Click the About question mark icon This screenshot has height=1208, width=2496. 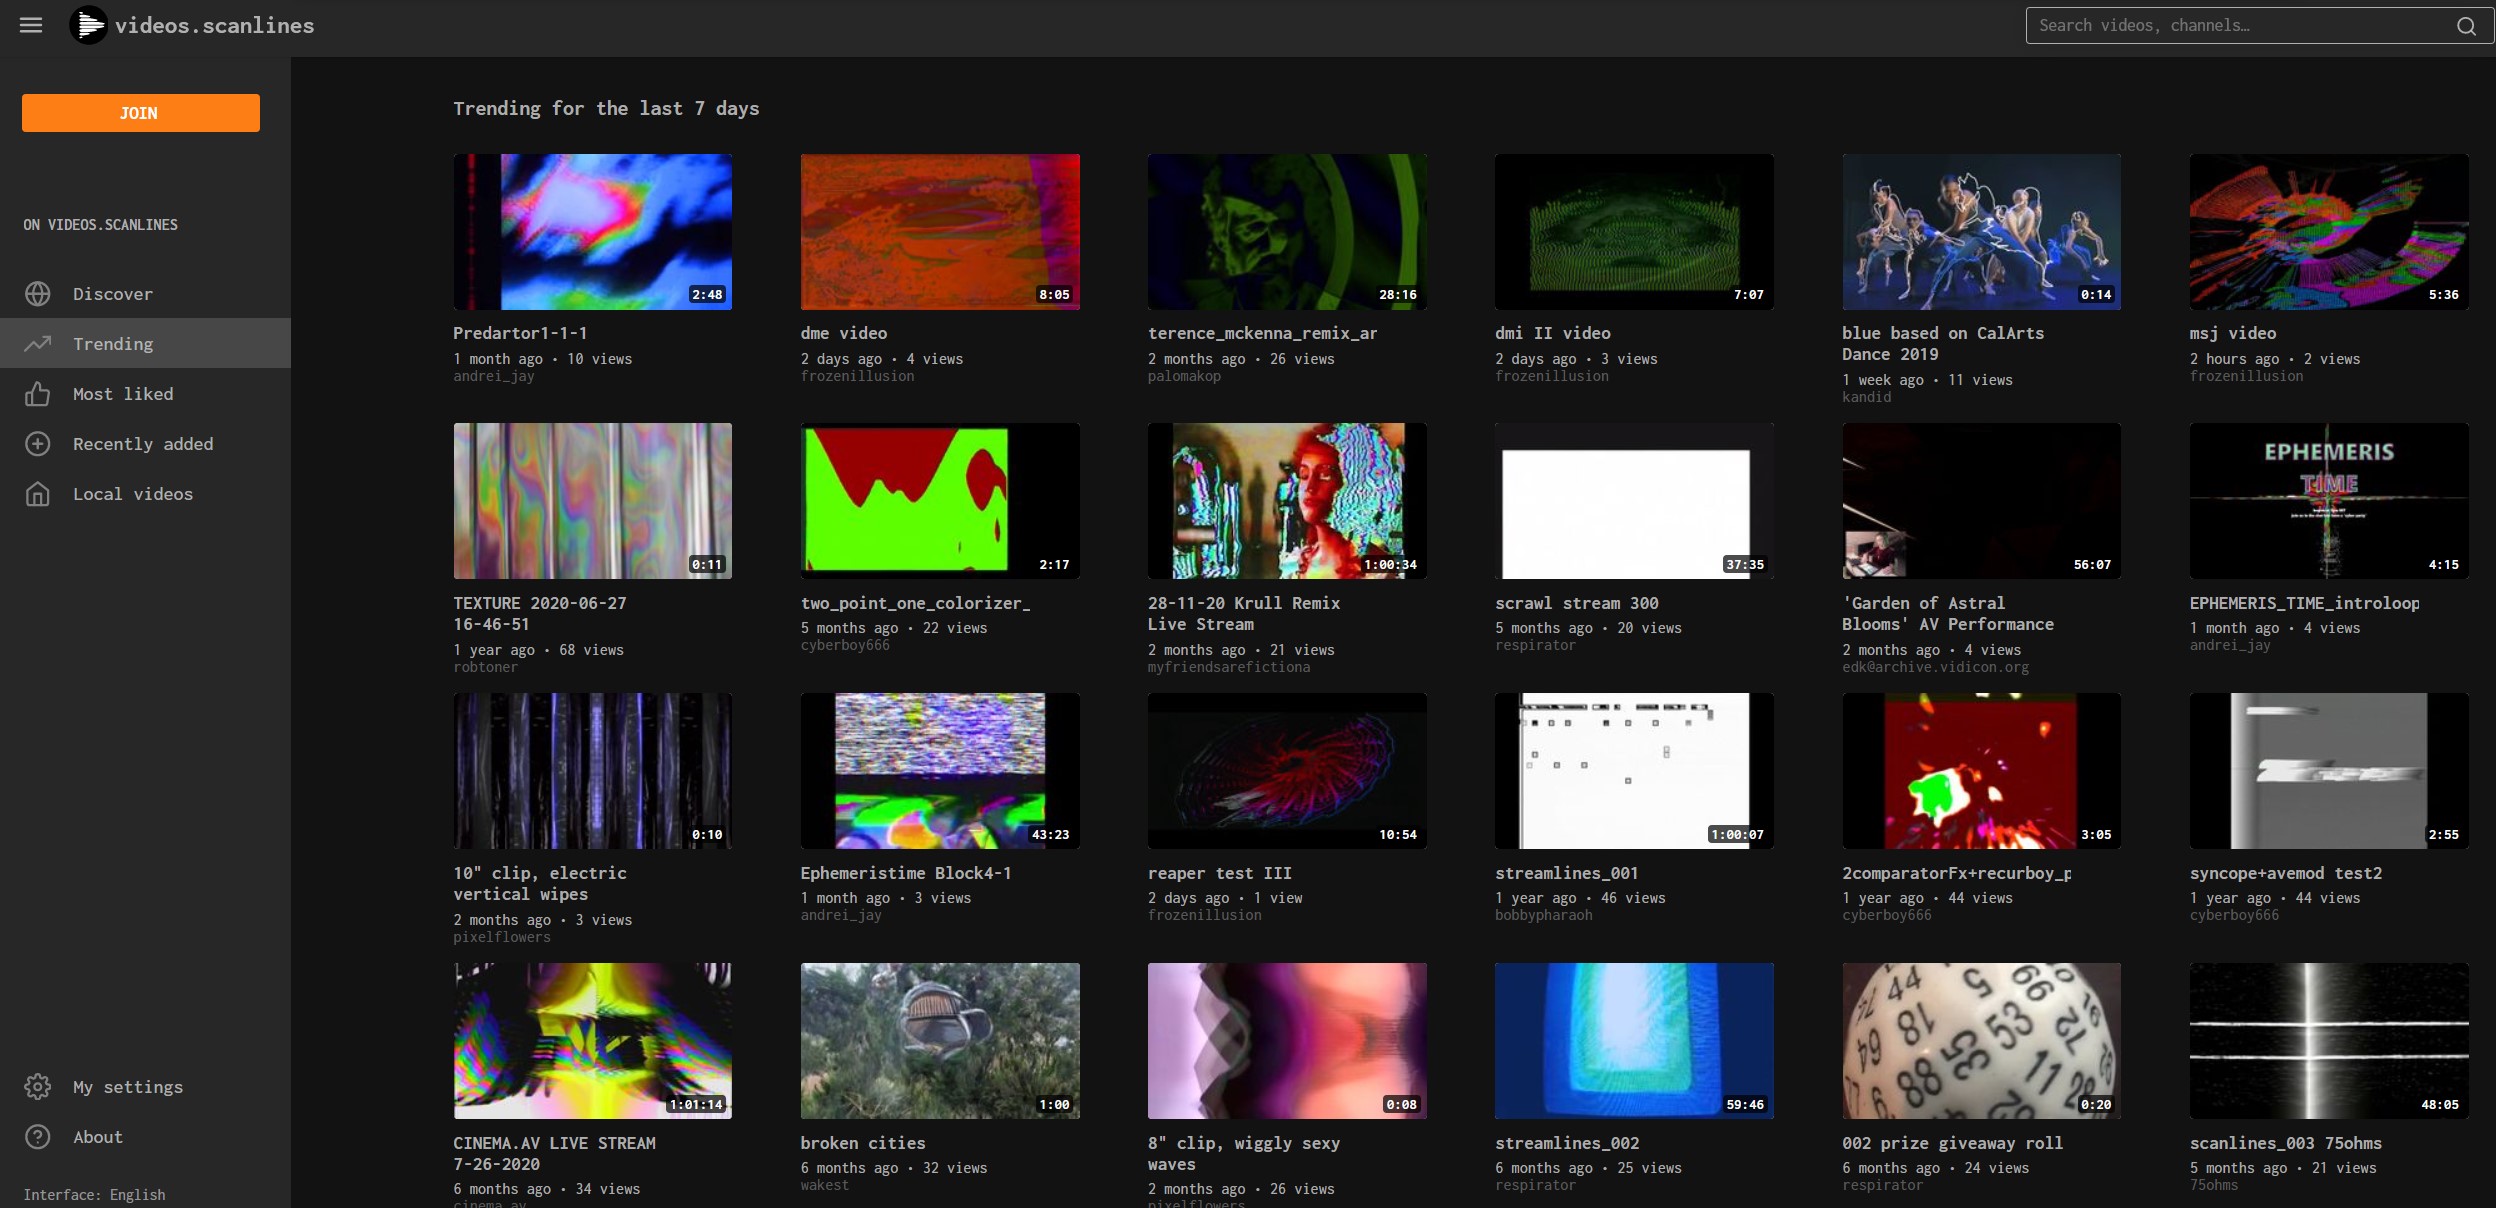point(38,1137)
